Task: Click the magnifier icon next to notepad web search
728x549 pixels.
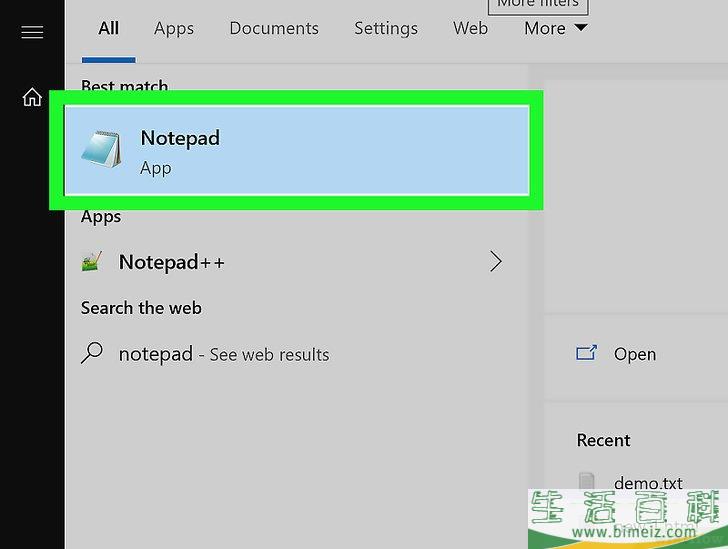Action: [x=92, y=353]
